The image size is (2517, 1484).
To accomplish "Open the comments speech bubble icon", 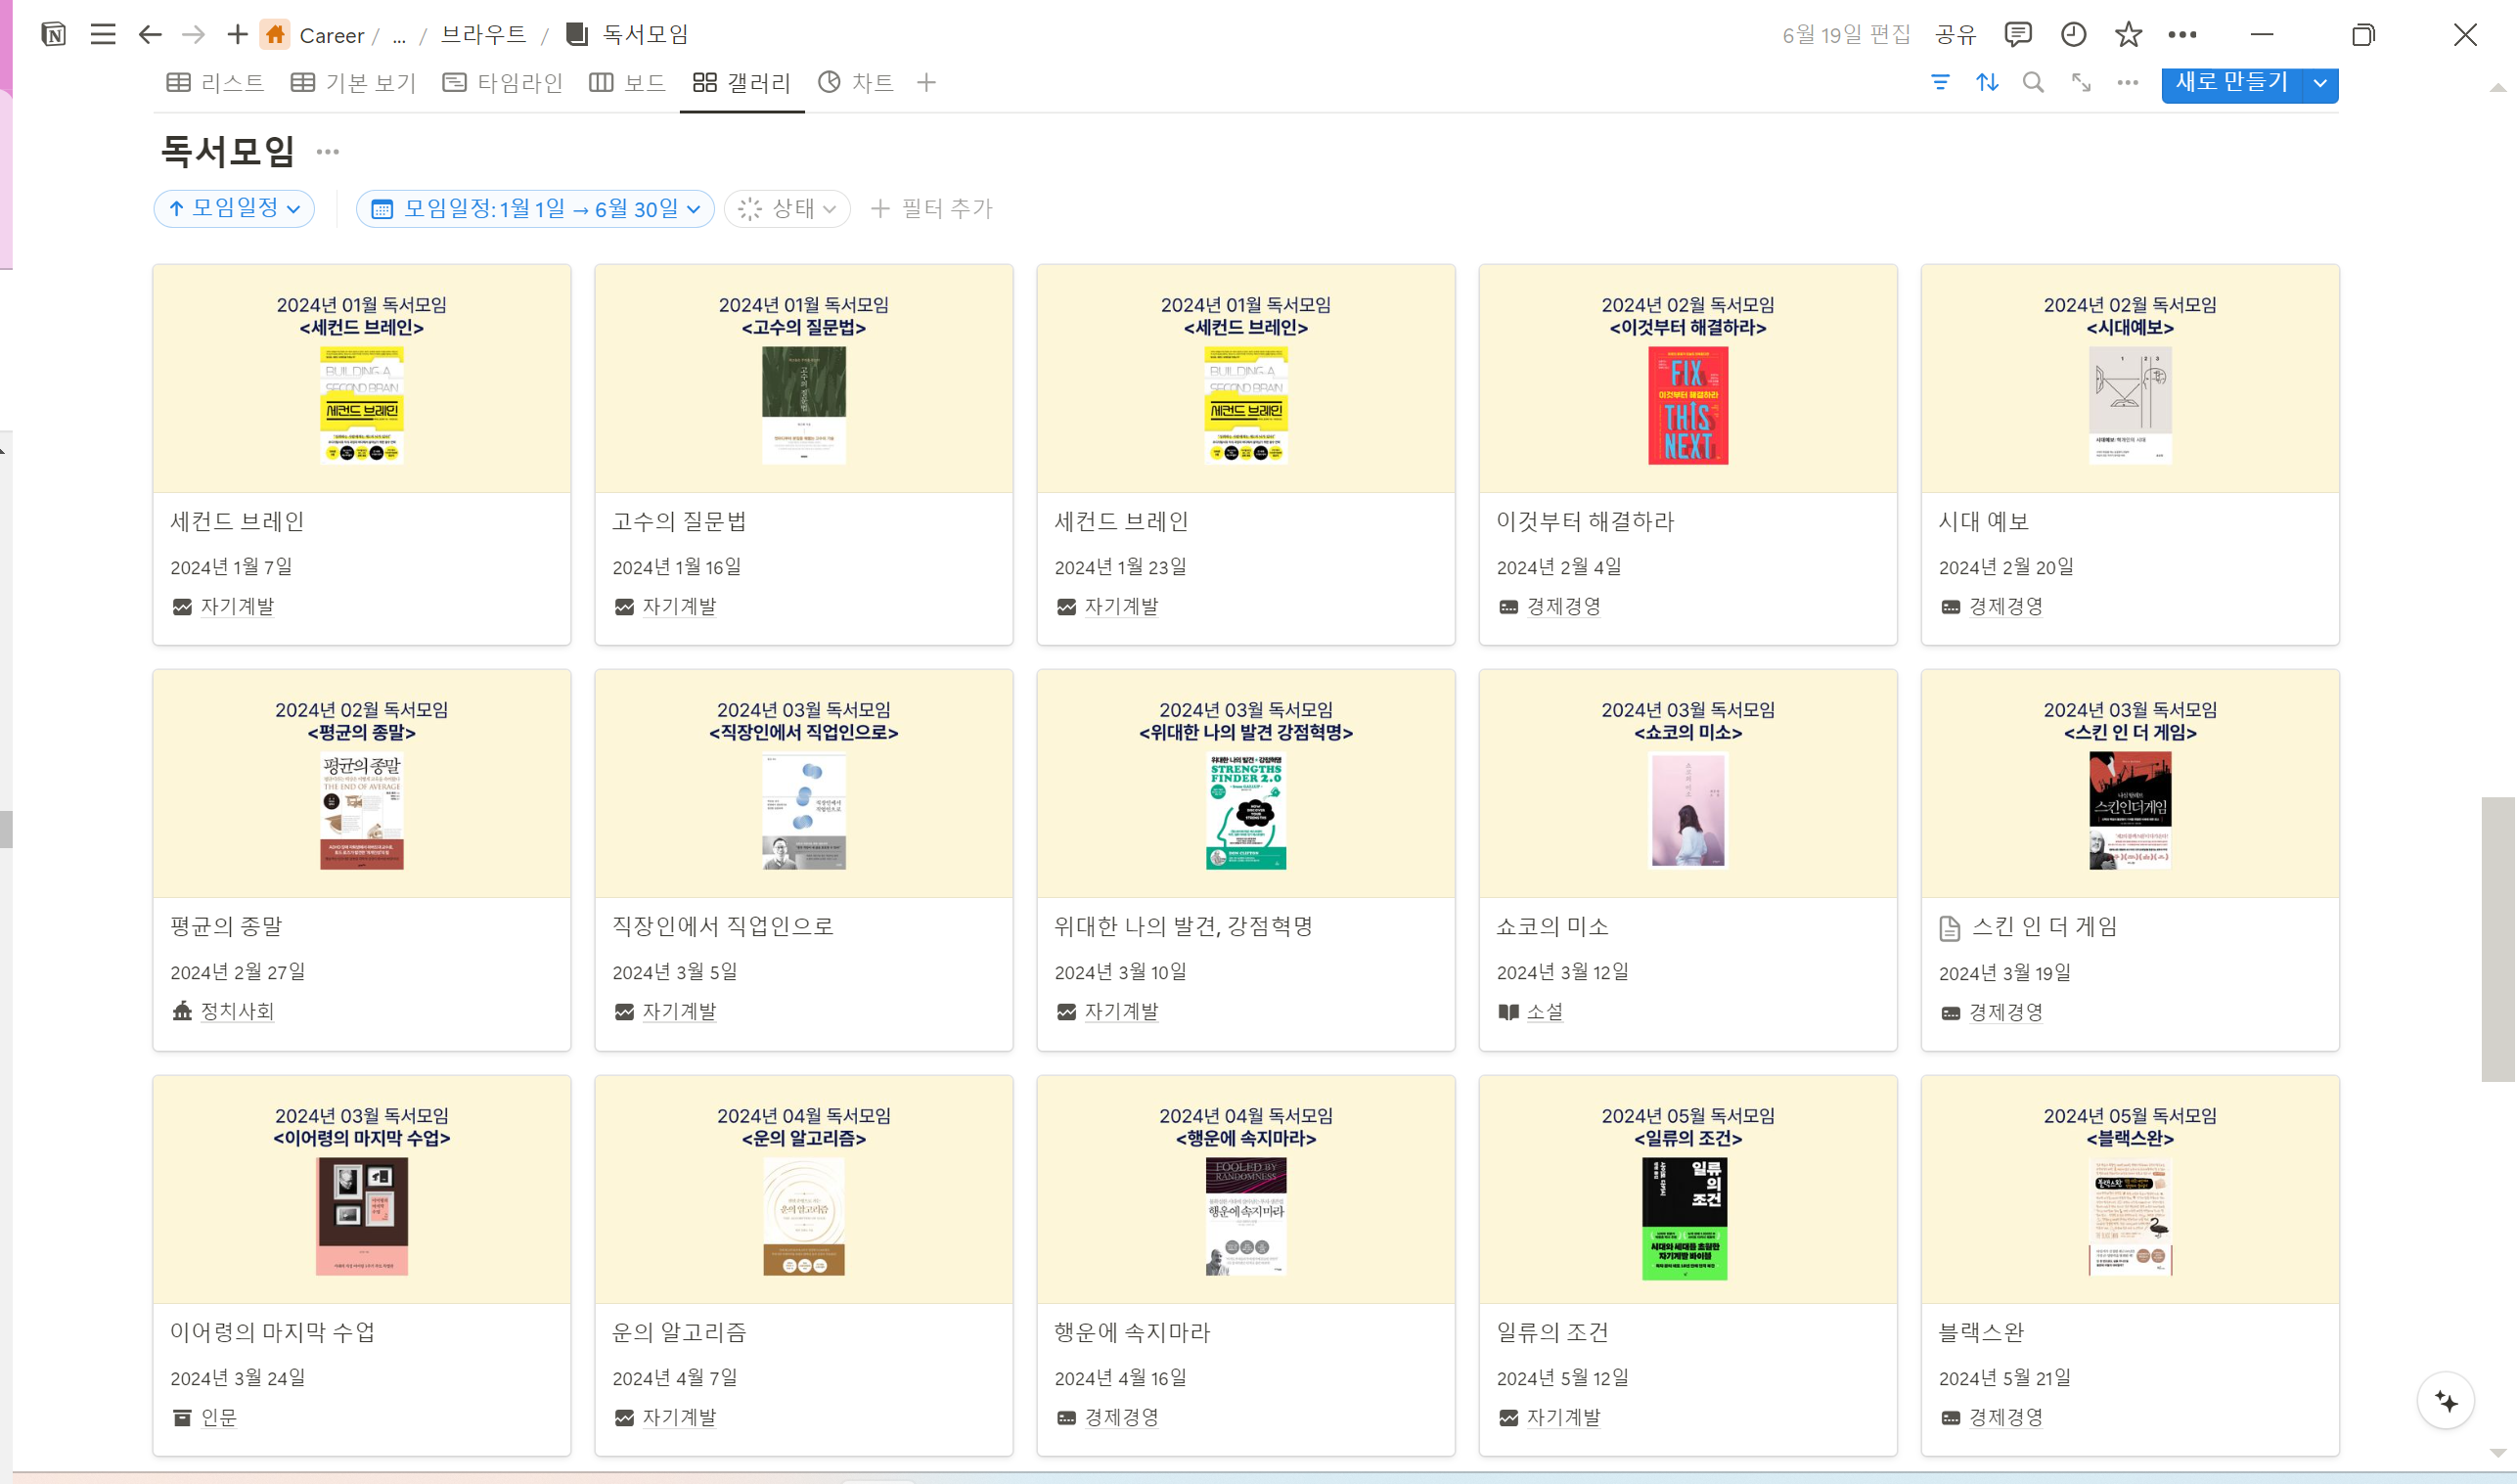I will point(2018,34).
